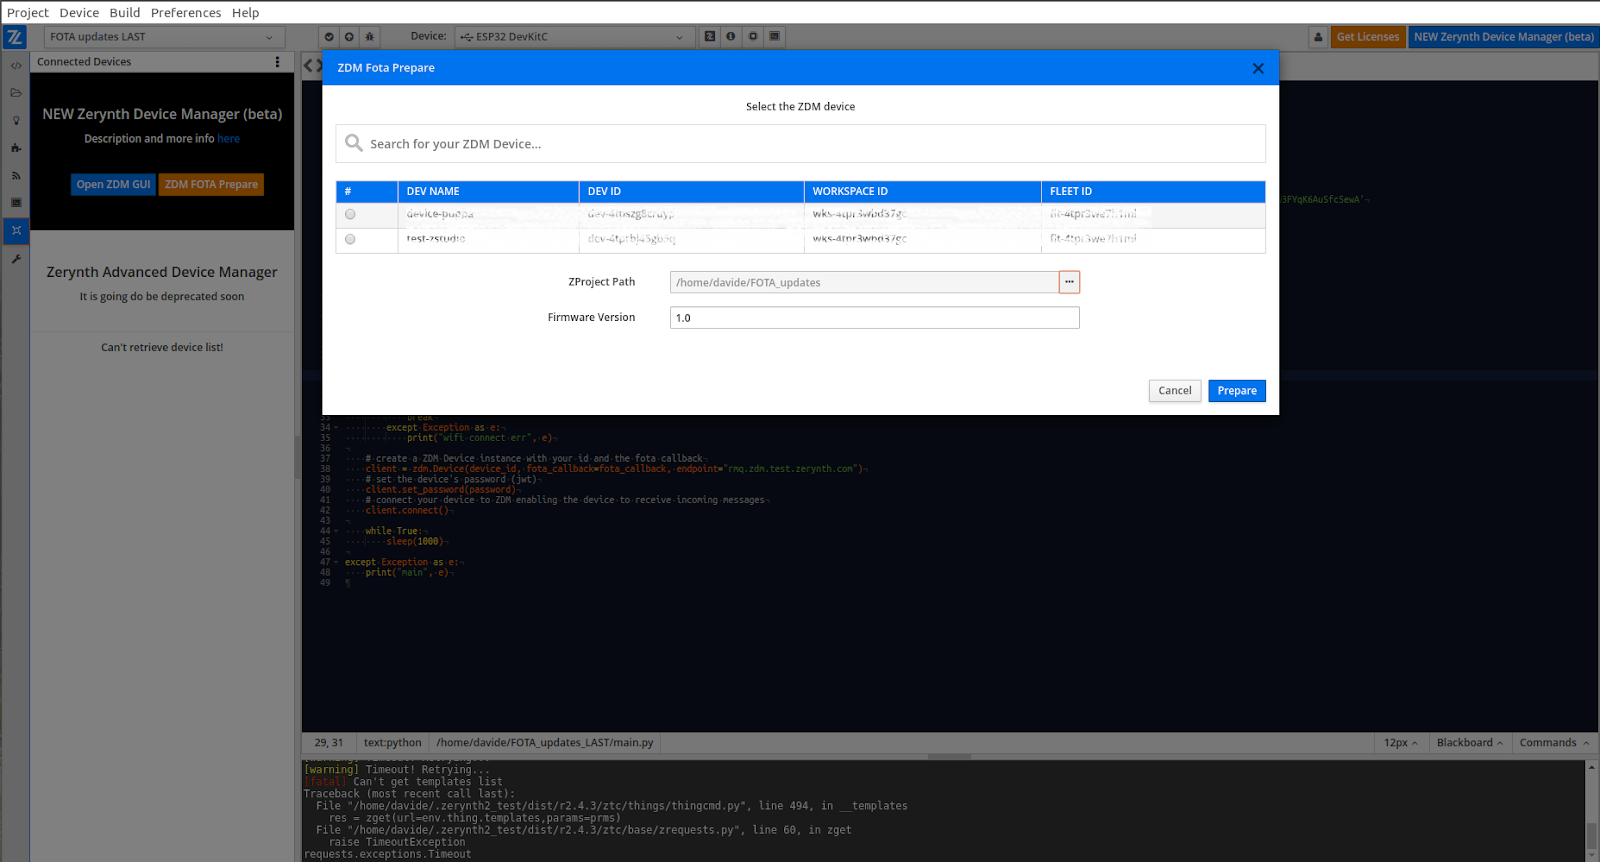Click the DEV NAME column header
1600x862 pixels.
[x=488, y=191]
